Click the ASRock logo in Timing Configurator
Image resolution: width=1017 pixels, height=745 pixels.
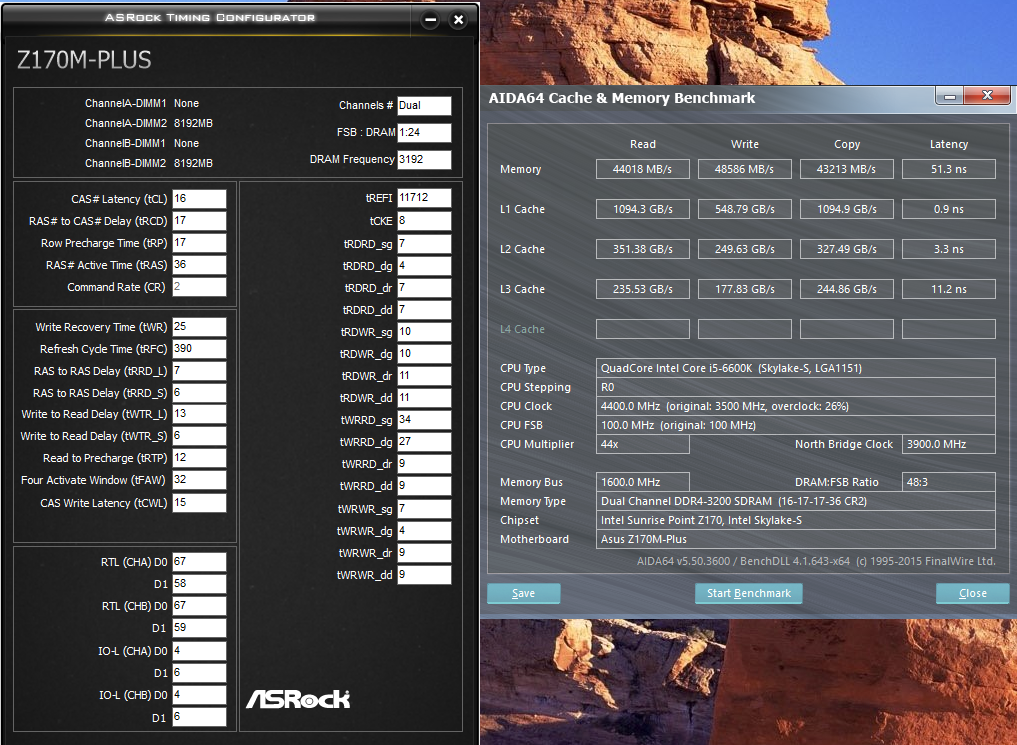tap(298, 699)
